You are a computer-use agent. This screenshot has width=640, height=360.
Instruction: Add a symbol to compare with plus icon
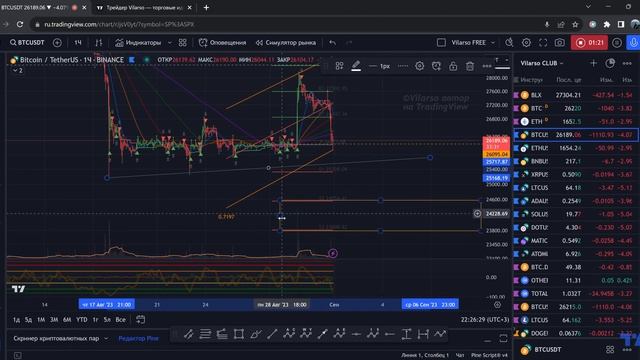tap(57, 42)
